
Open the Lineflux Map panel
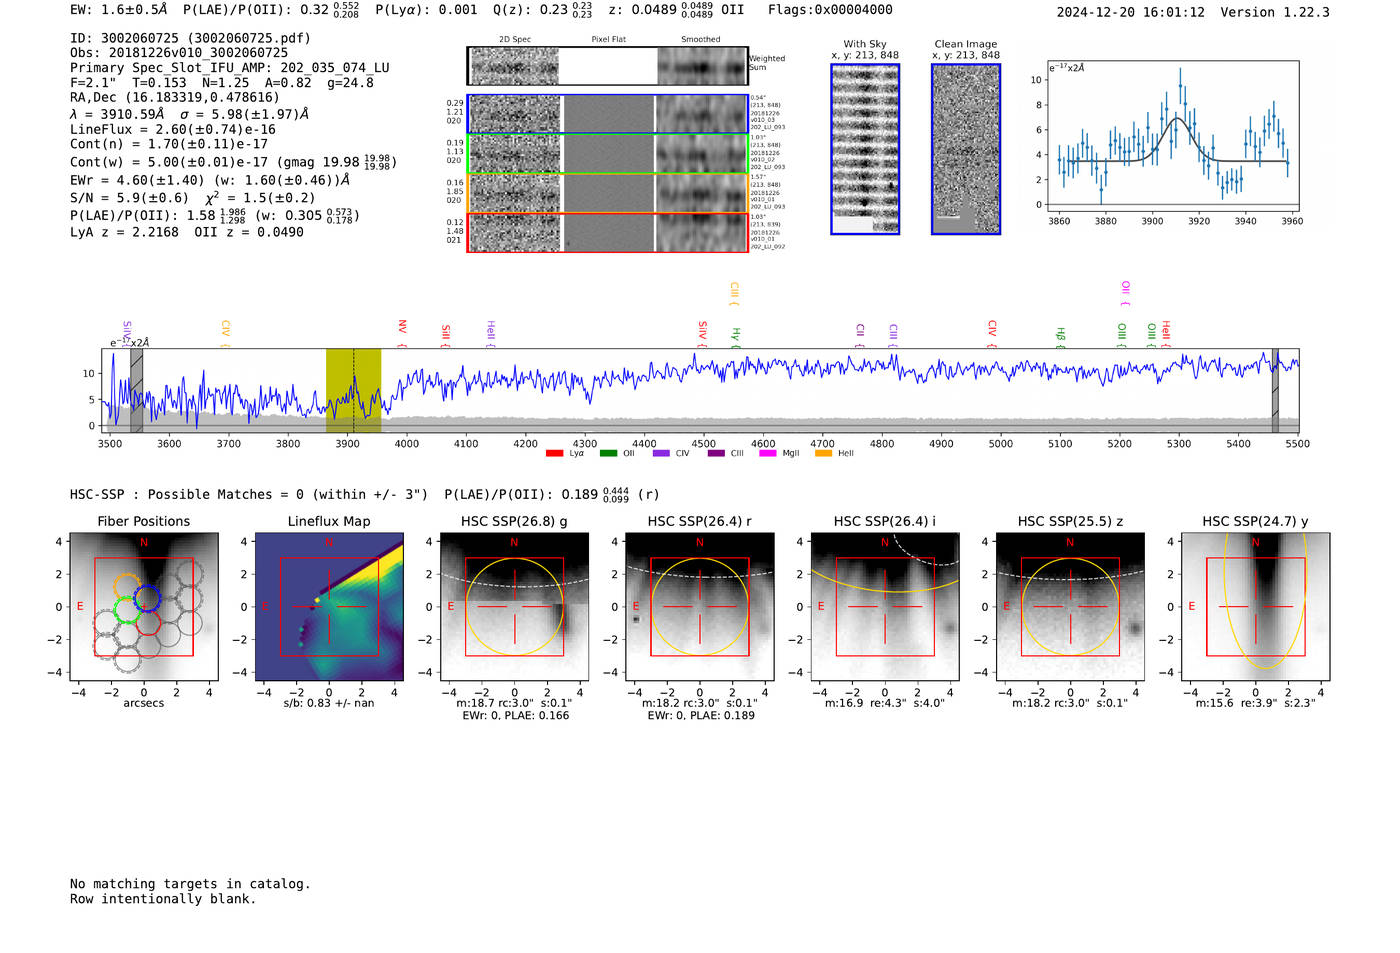[x=329, y=607]
